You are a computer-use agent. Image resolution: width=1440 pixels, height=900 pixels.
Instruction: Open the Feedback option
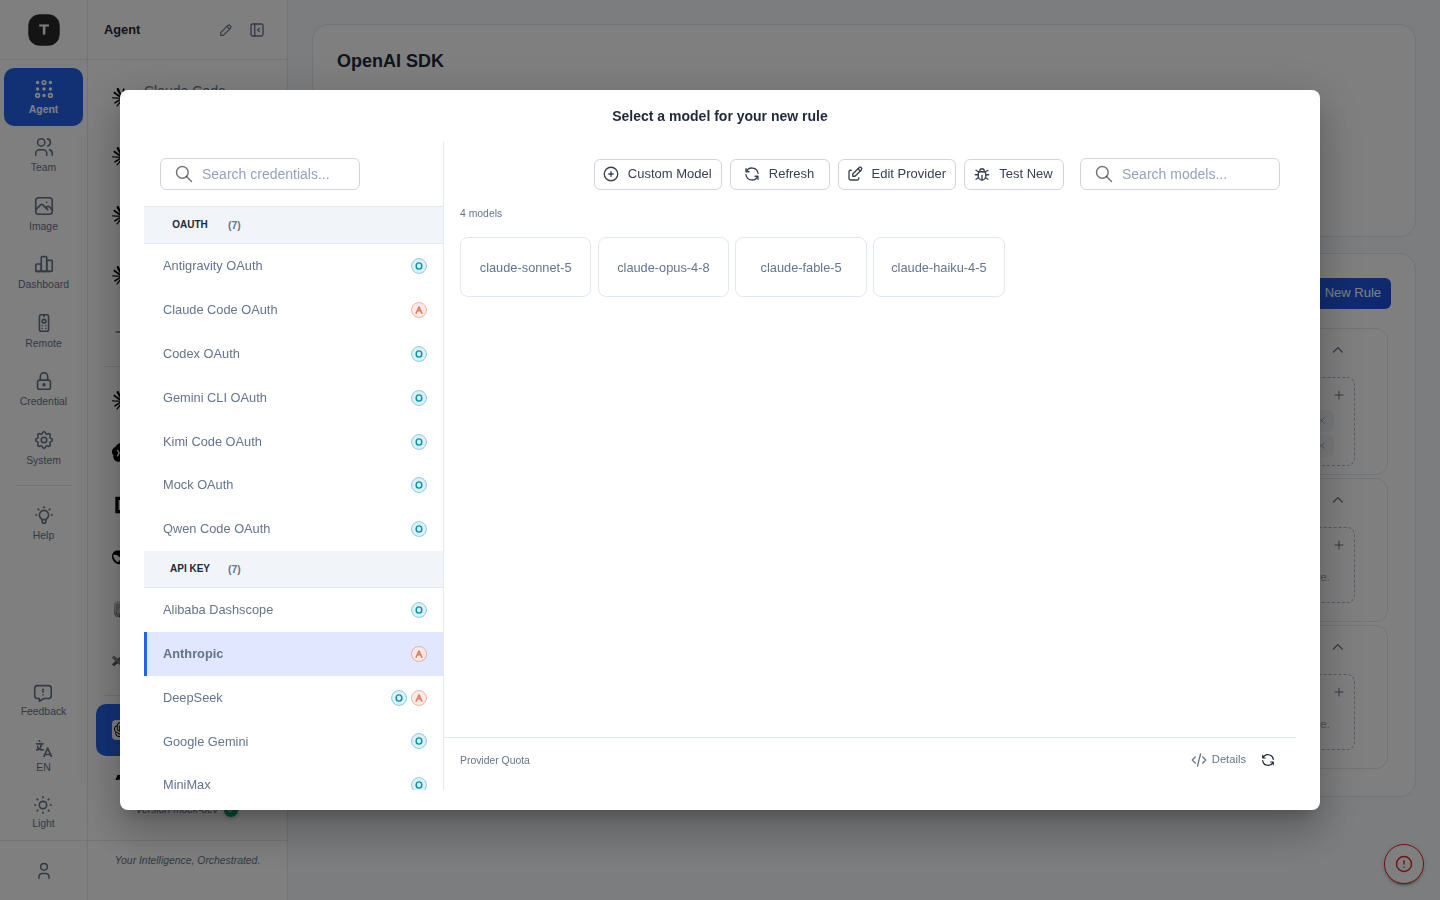(43, 700)
